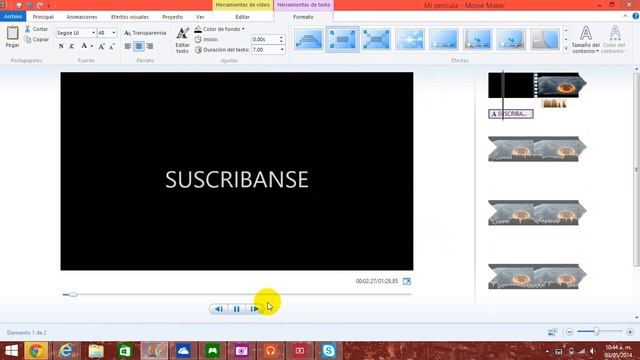Expand the text effects gallery
Screen dimensions: 640x360
click(566, 48)
